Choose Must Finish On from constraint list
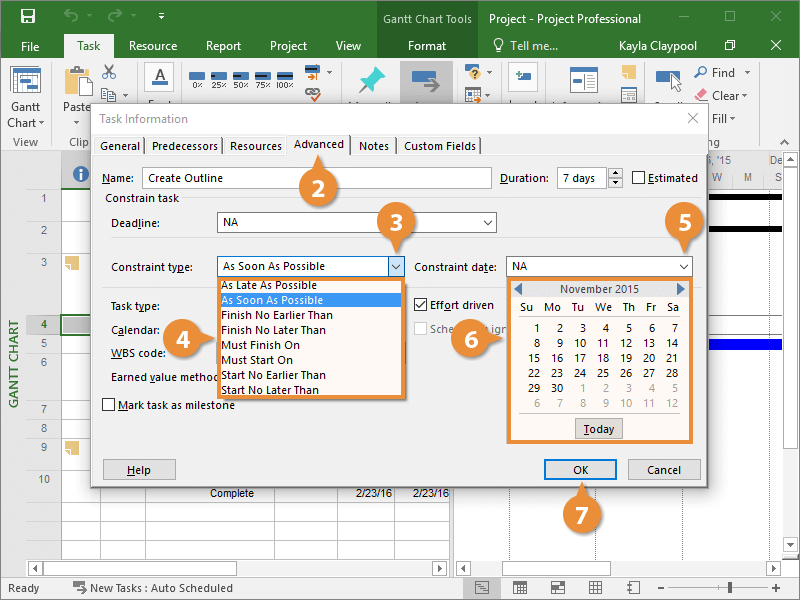 [259, 345]
